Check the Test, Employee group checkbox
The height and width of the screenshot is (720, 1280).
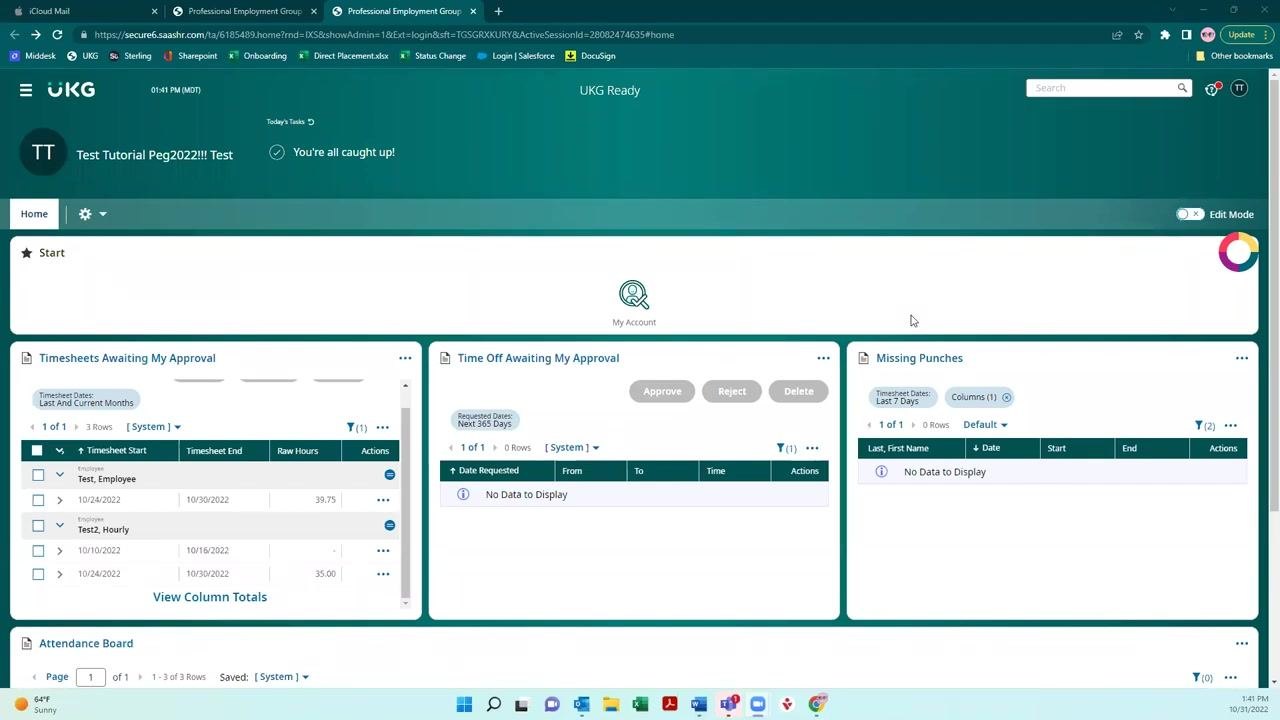pyautogui.click(x=38, y=475)
